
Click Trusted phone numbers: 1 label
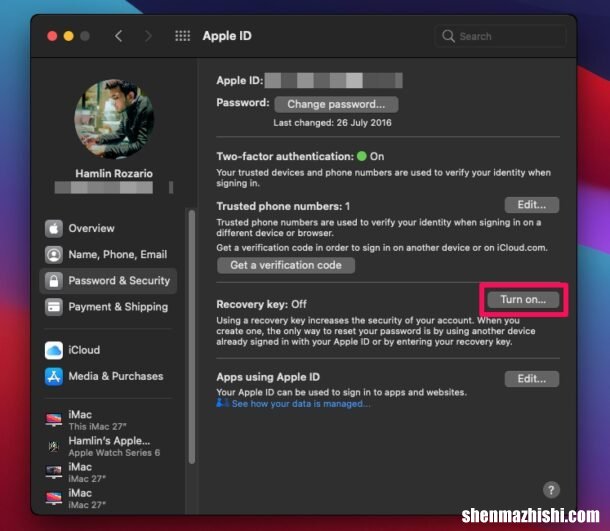point(283,206)
